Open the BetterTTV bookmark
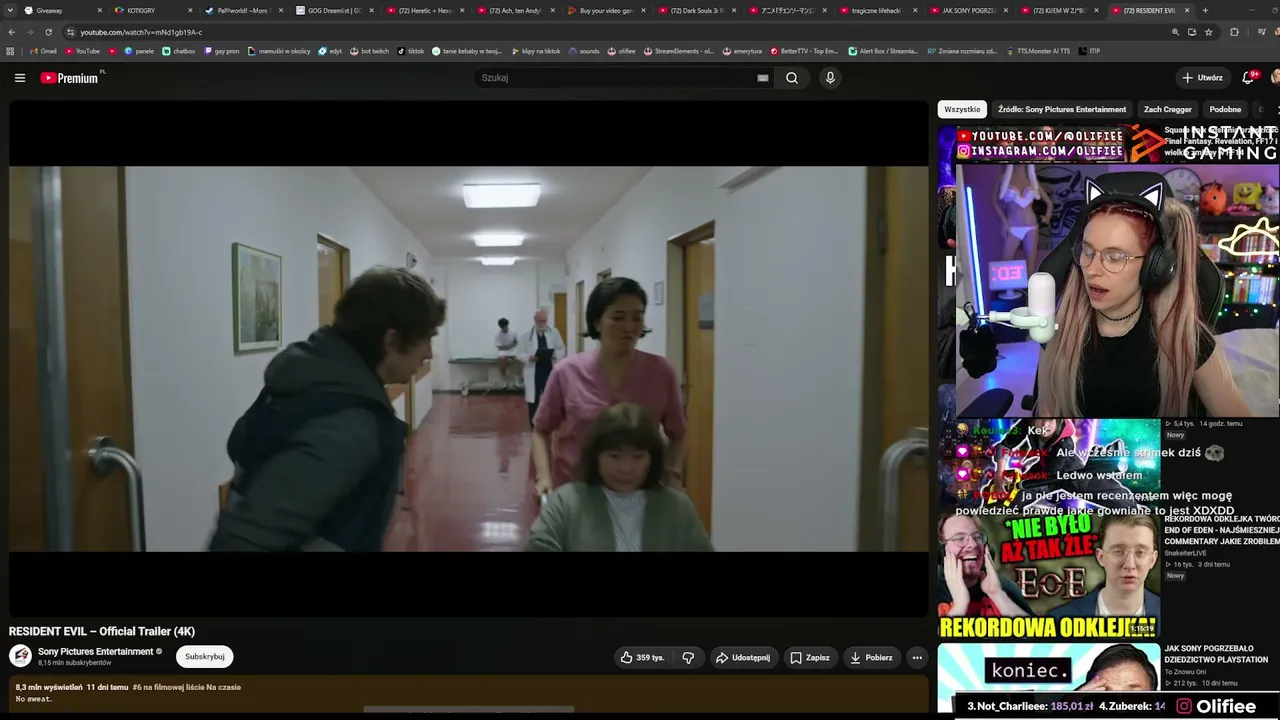Image resolution: width=1280 pixels, height=720 pixels. click(804, 51)
